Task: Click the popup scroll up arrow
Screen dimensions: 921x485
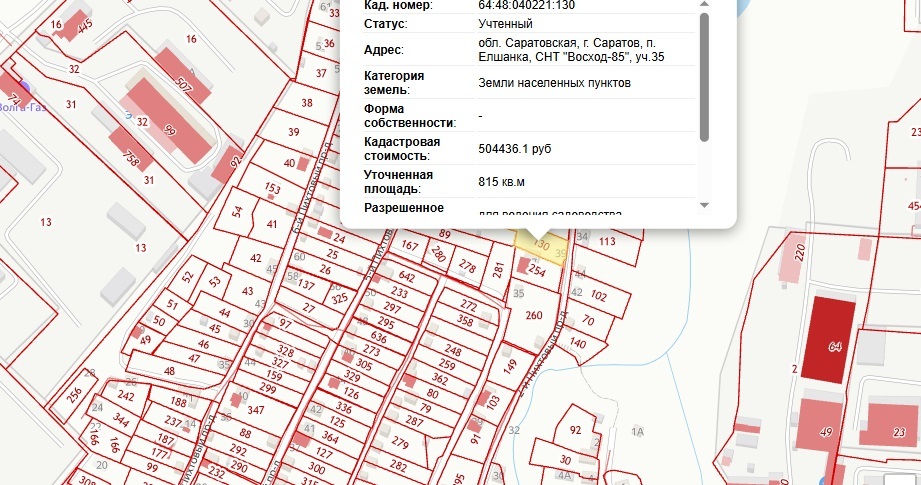Action: click(704, 5)
